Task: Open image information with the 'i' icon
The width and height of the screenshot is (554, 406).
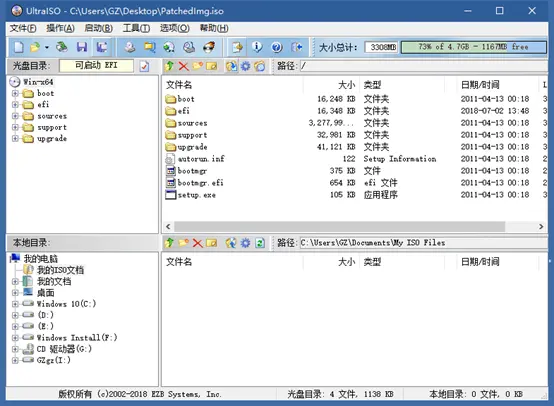Action: point(257,47)
